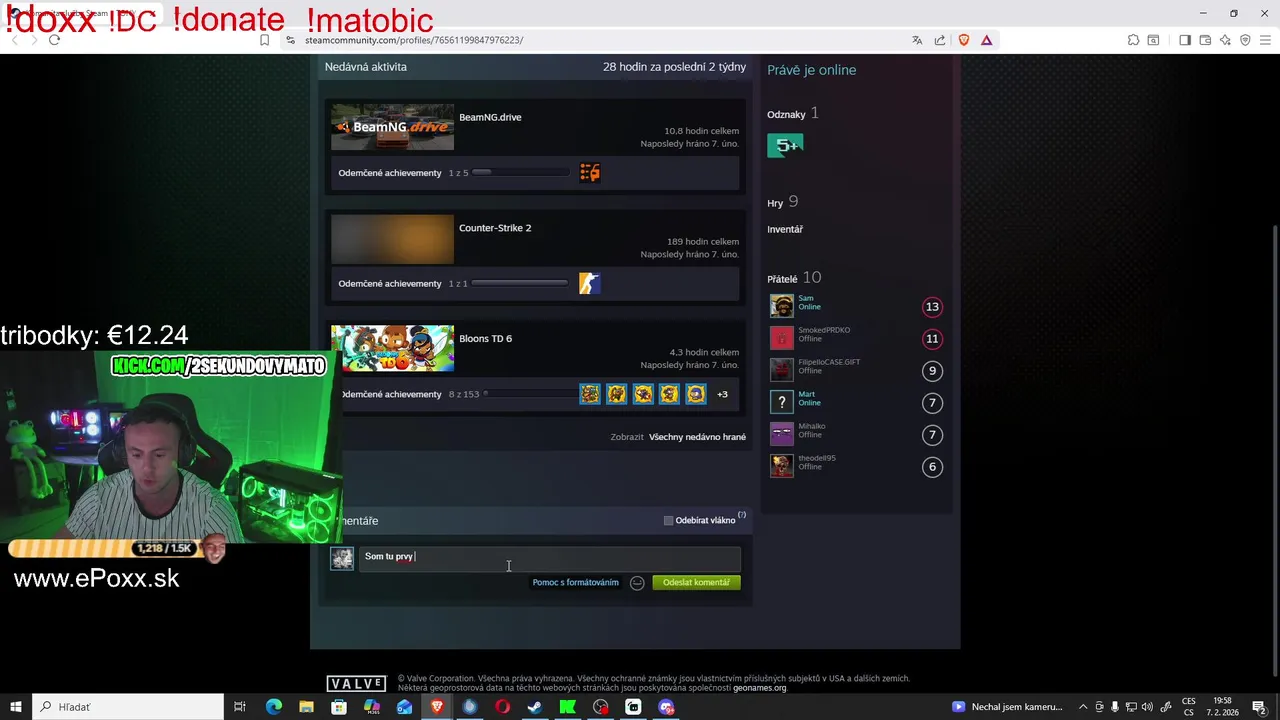Click the Valve logo in footer
Screen dimensions: 1280x720
pos(356,684)
